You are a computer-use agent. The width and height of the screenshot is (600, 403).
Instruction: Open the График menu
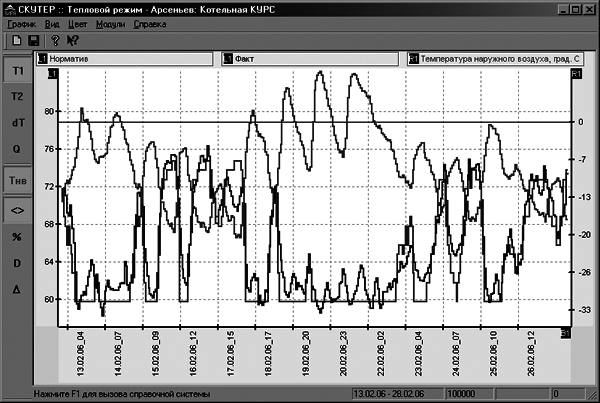[x=22, y=24]
